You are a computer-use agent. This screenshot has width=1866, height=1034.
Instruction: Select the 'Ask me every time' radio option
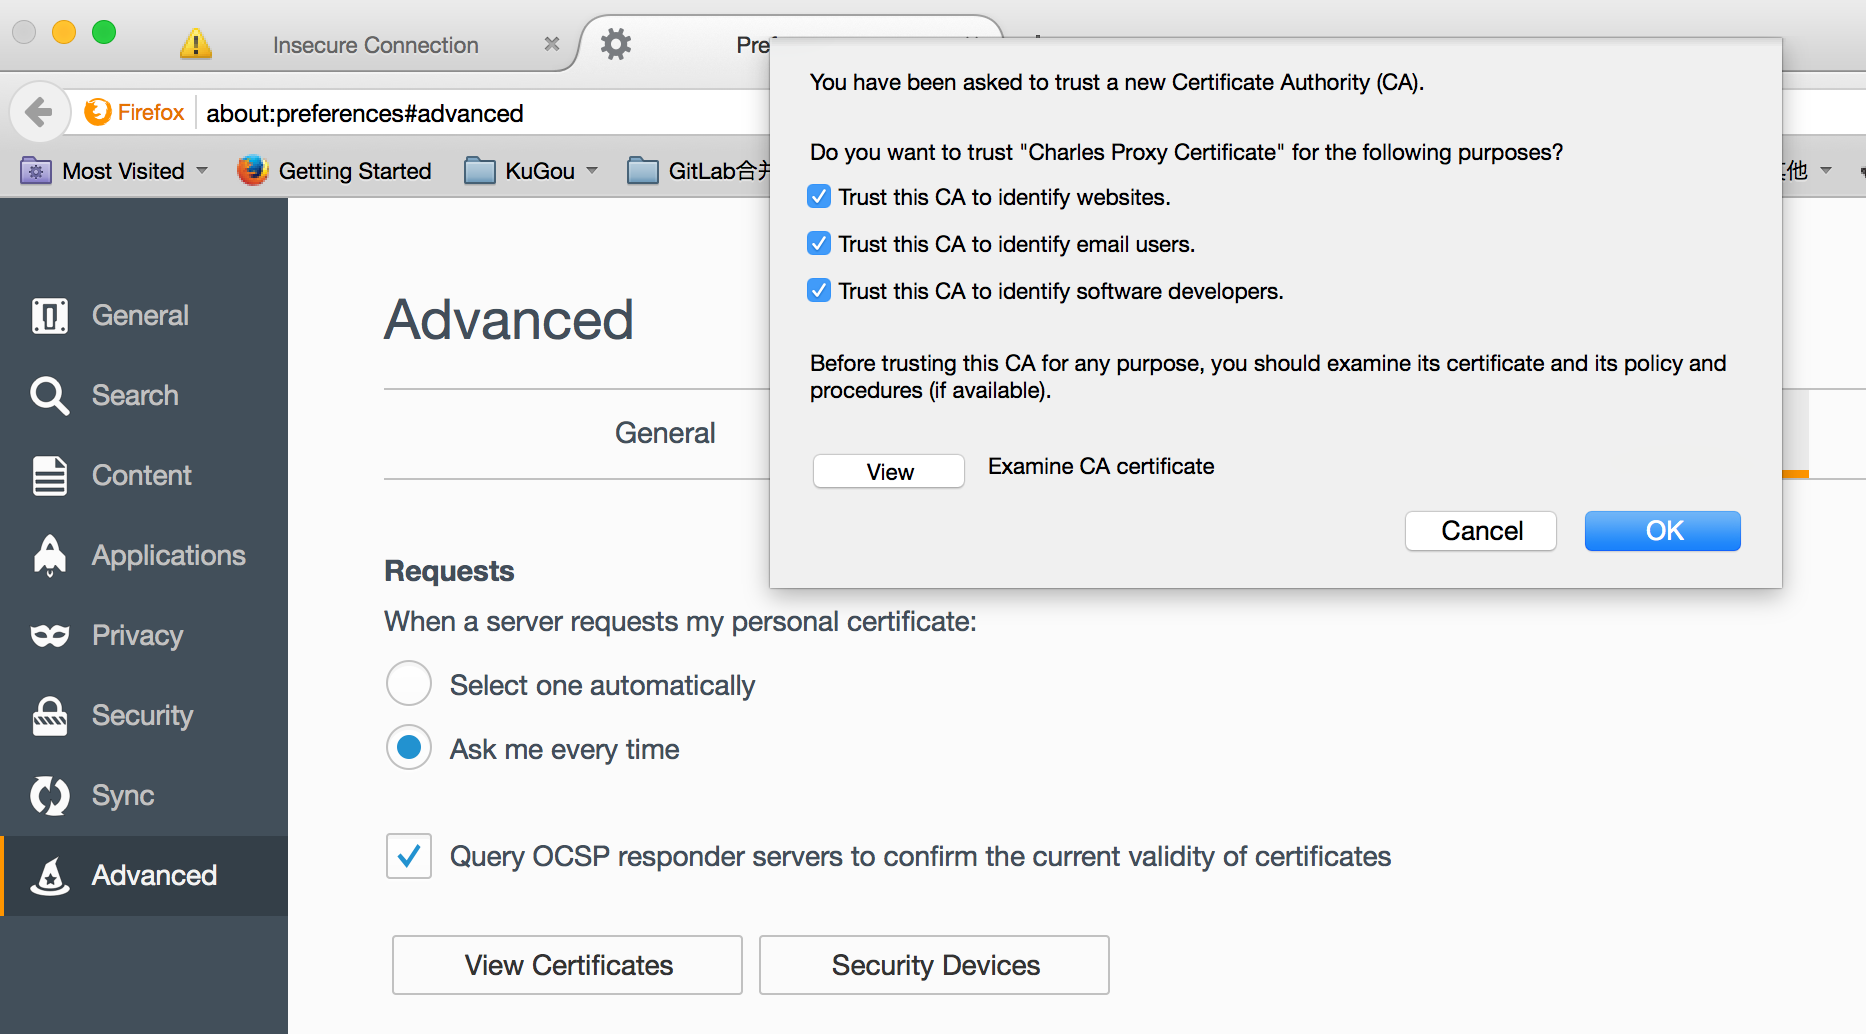409,748
